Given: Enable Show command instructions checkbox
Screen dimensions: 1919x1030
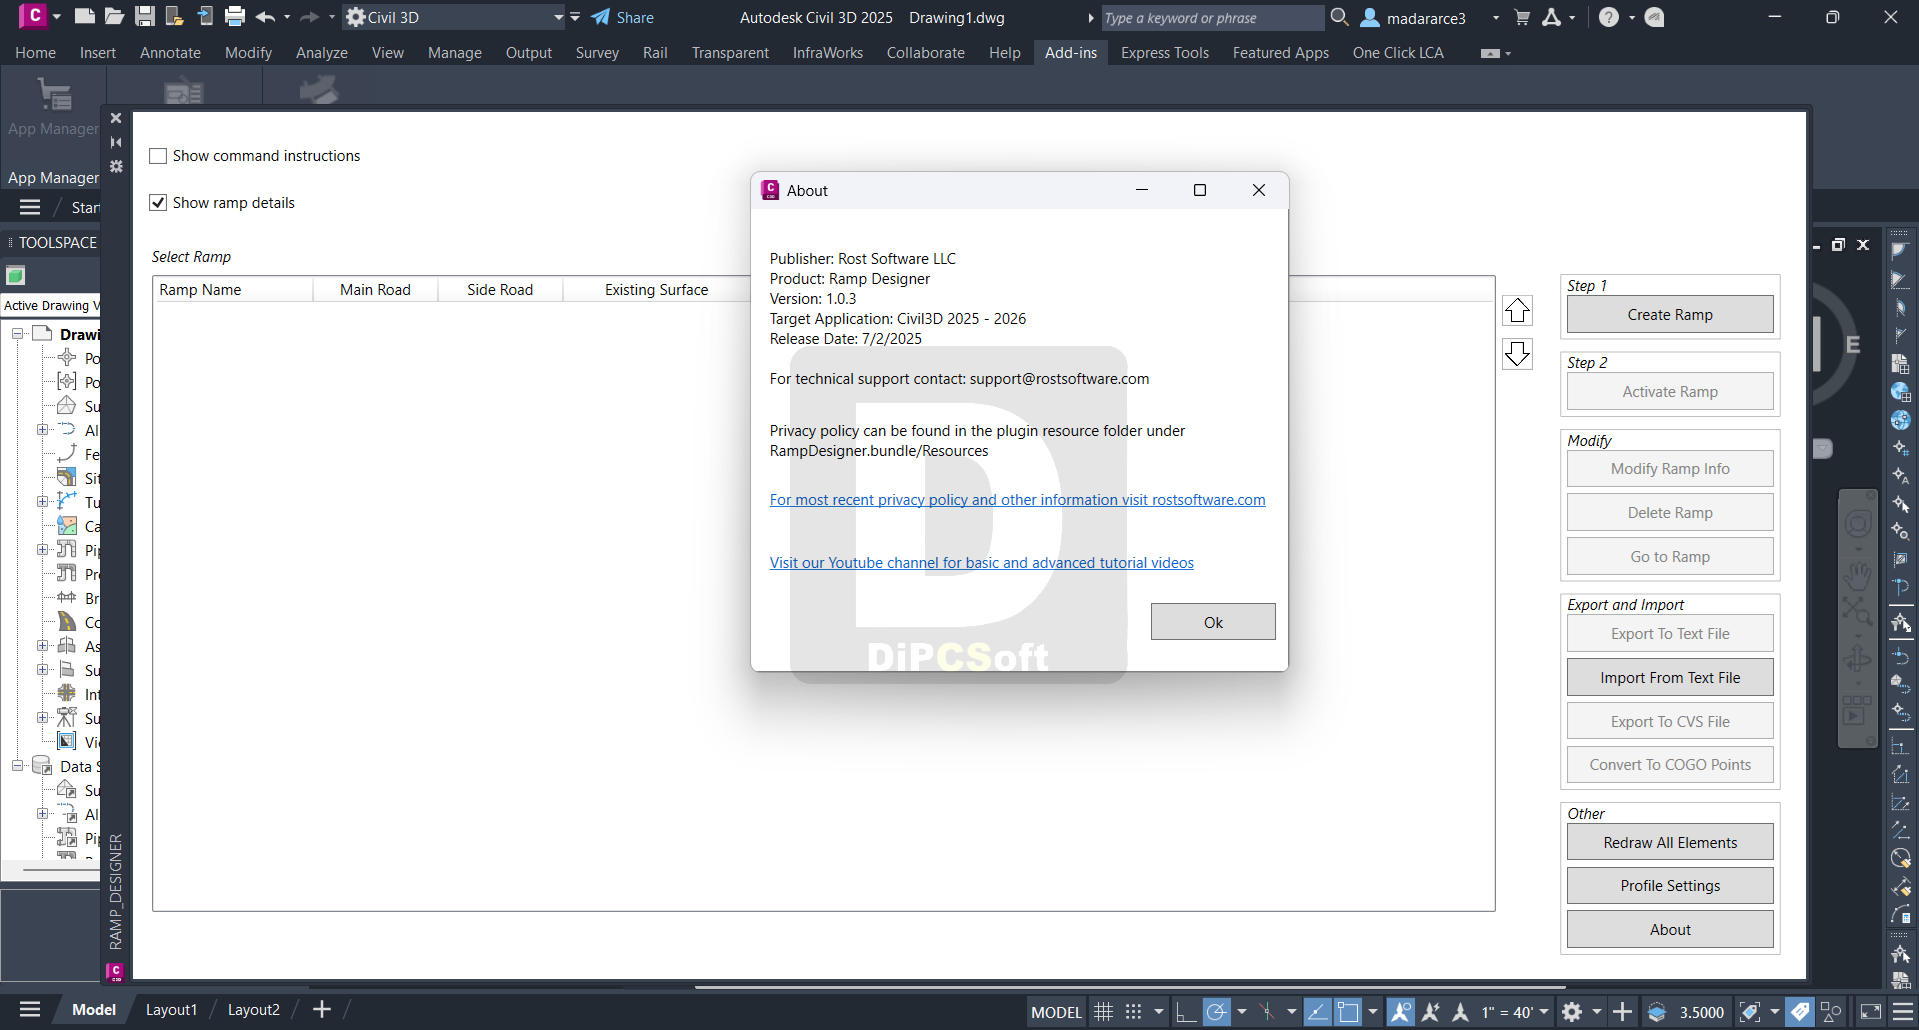Looking at the screenshot, I should 158,156.
